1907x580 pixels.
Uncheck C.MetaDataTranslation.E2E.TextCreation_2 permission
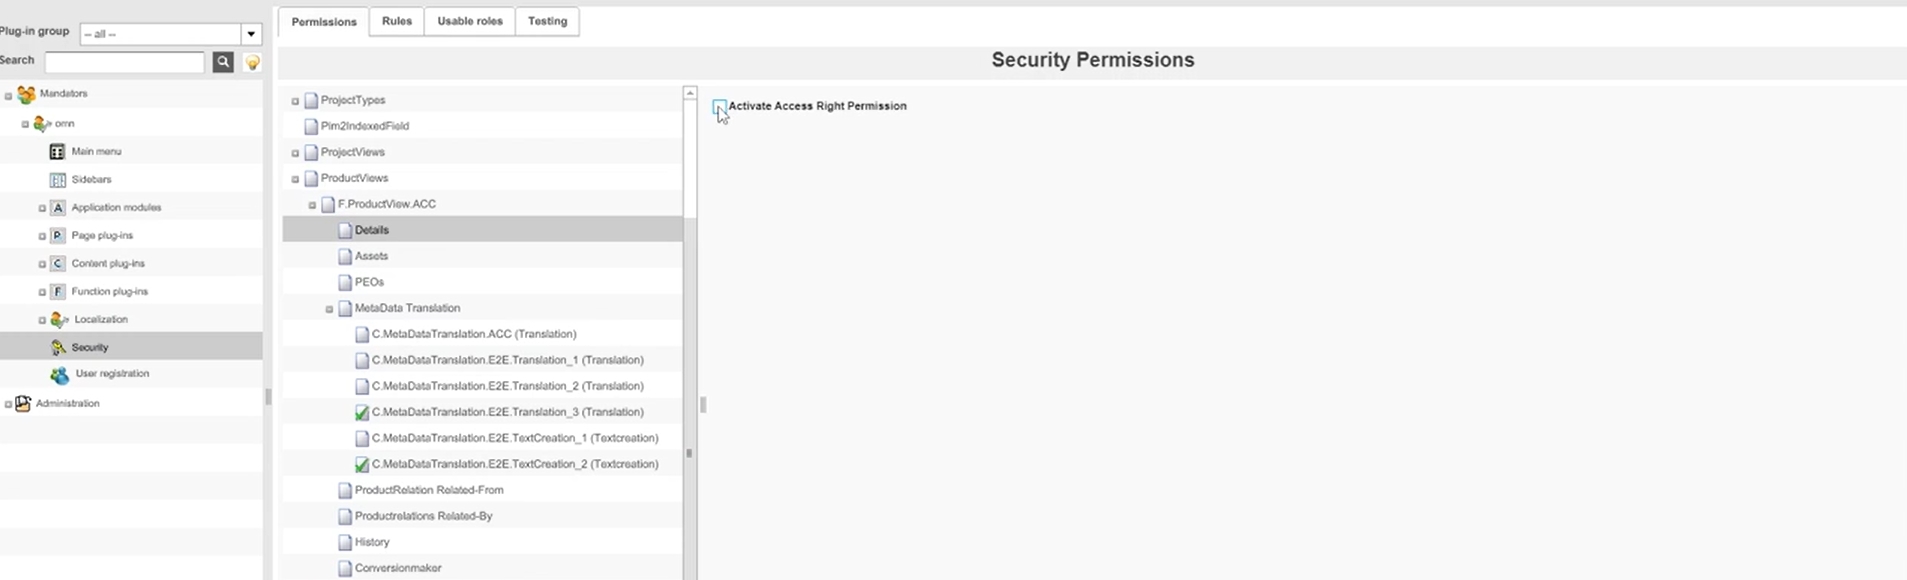362,464
